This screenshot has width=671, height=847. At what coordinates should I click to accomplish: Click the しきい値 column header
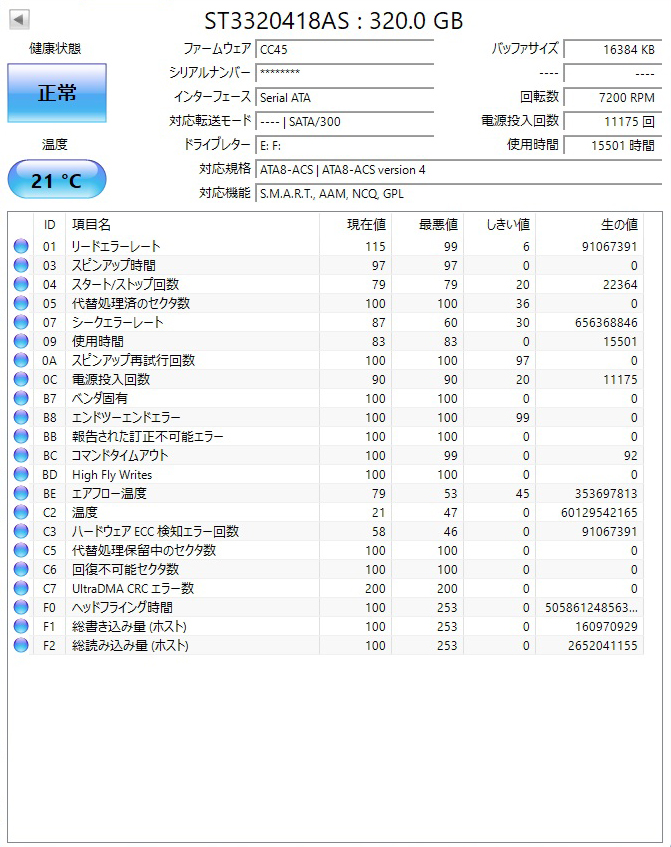pyautogui.click(x=507, y=225)
